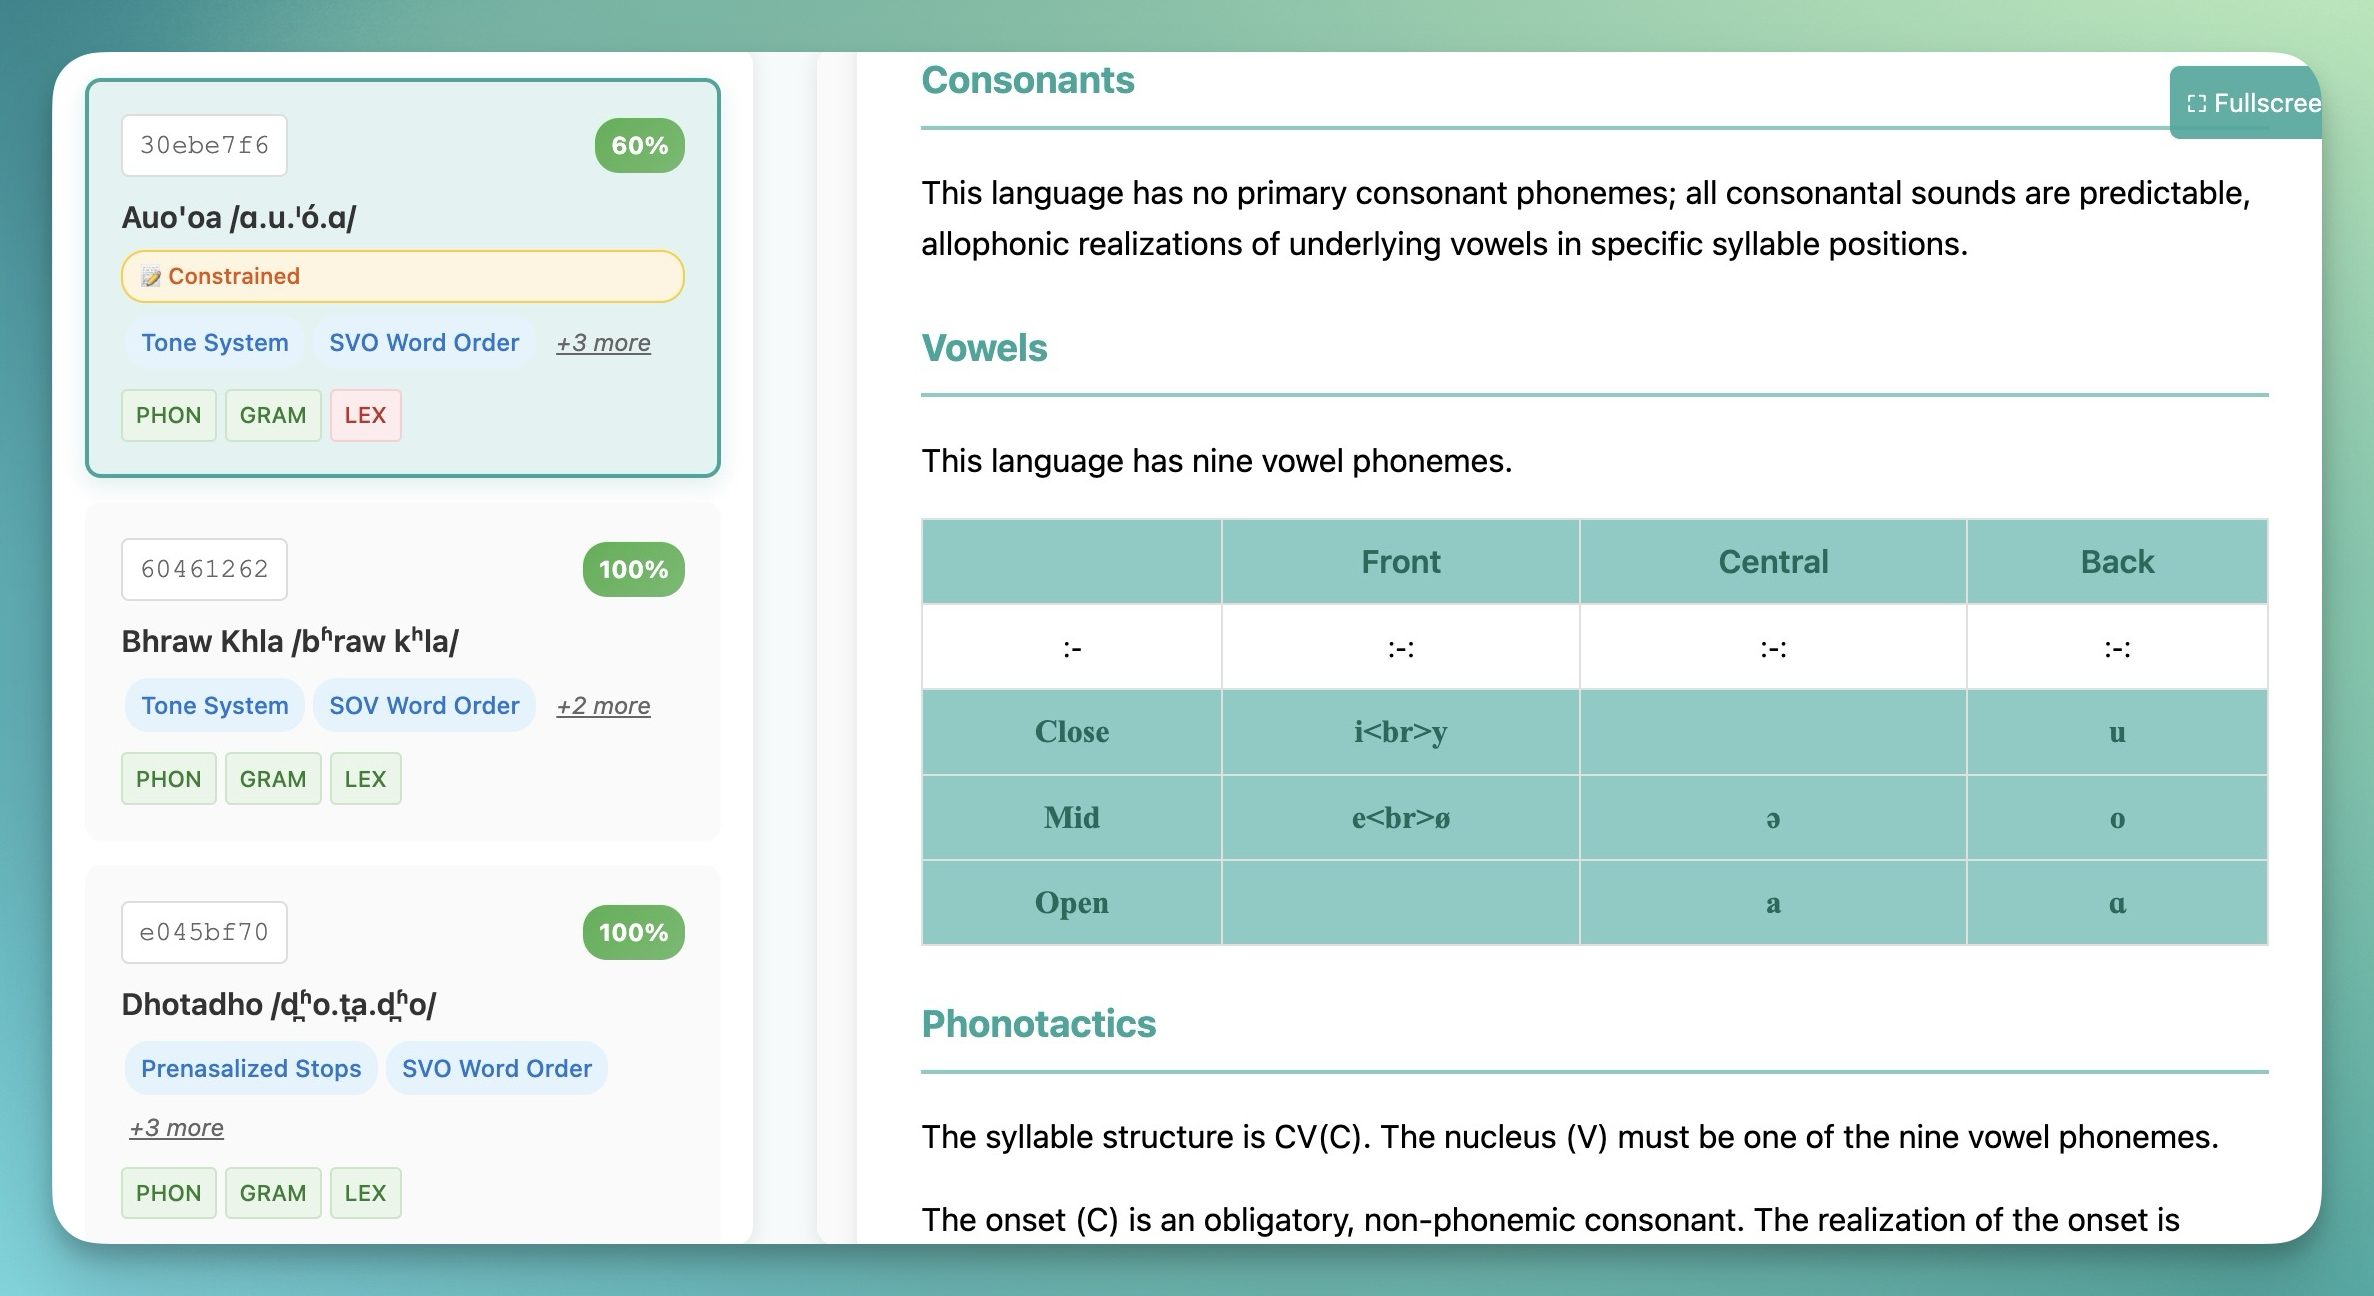The width and height of the screenshot is (2374, 1296).
Task: Click 'This language has nine vowel phonemes' text
Action: coord(1216,461)
